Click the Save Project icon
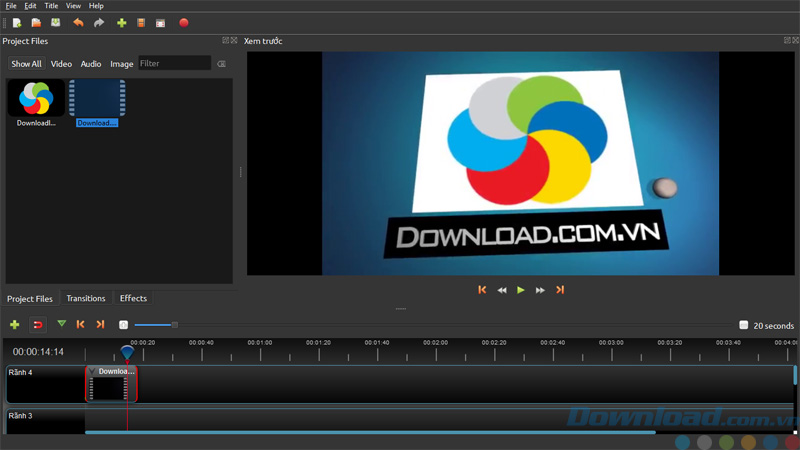800x450 pixels. [x=56, y=23]
